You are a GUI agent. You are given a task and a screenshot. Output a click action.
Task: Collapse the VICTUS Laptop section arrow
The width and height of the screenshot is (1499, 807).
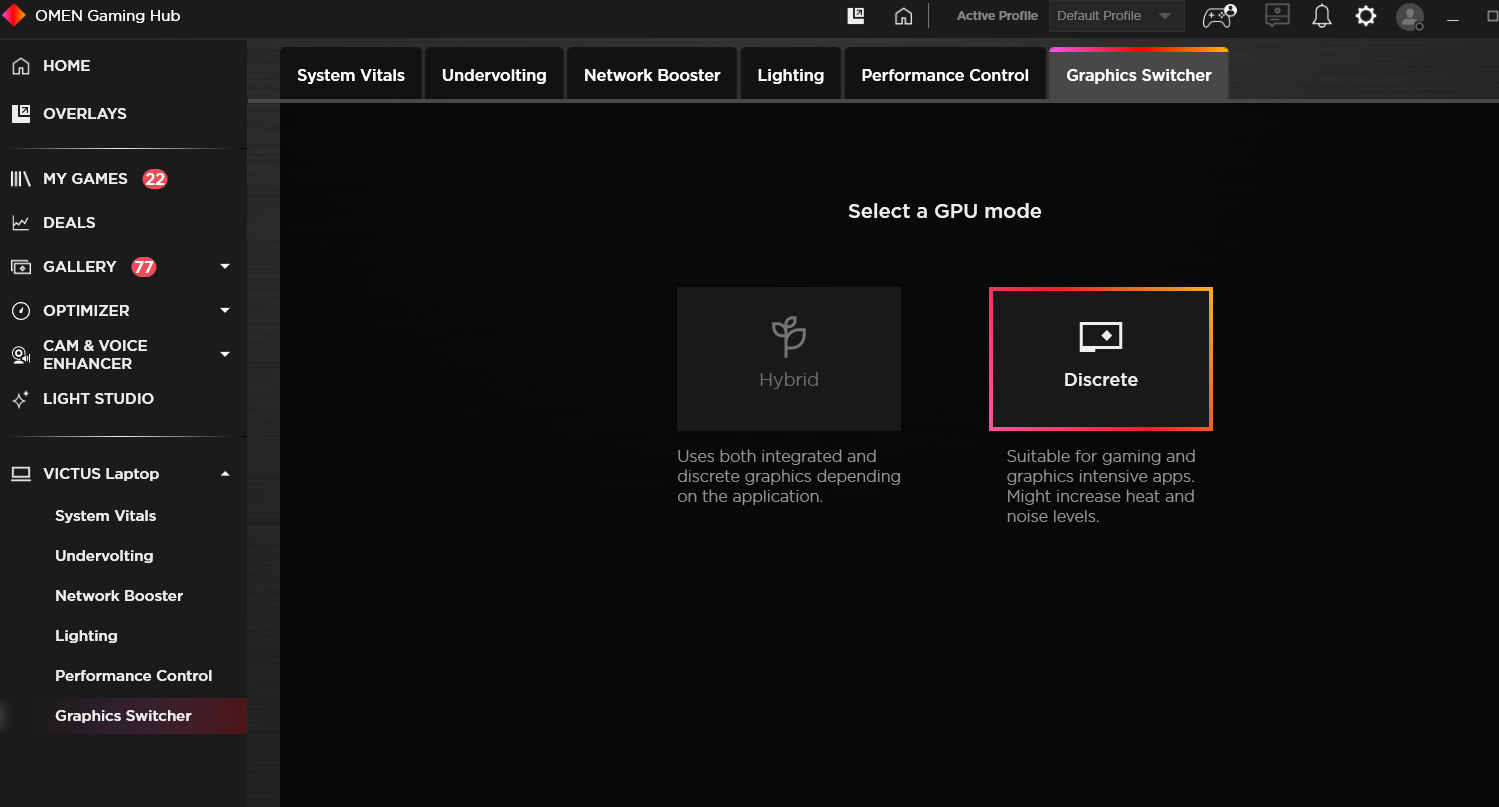(225, 473)
